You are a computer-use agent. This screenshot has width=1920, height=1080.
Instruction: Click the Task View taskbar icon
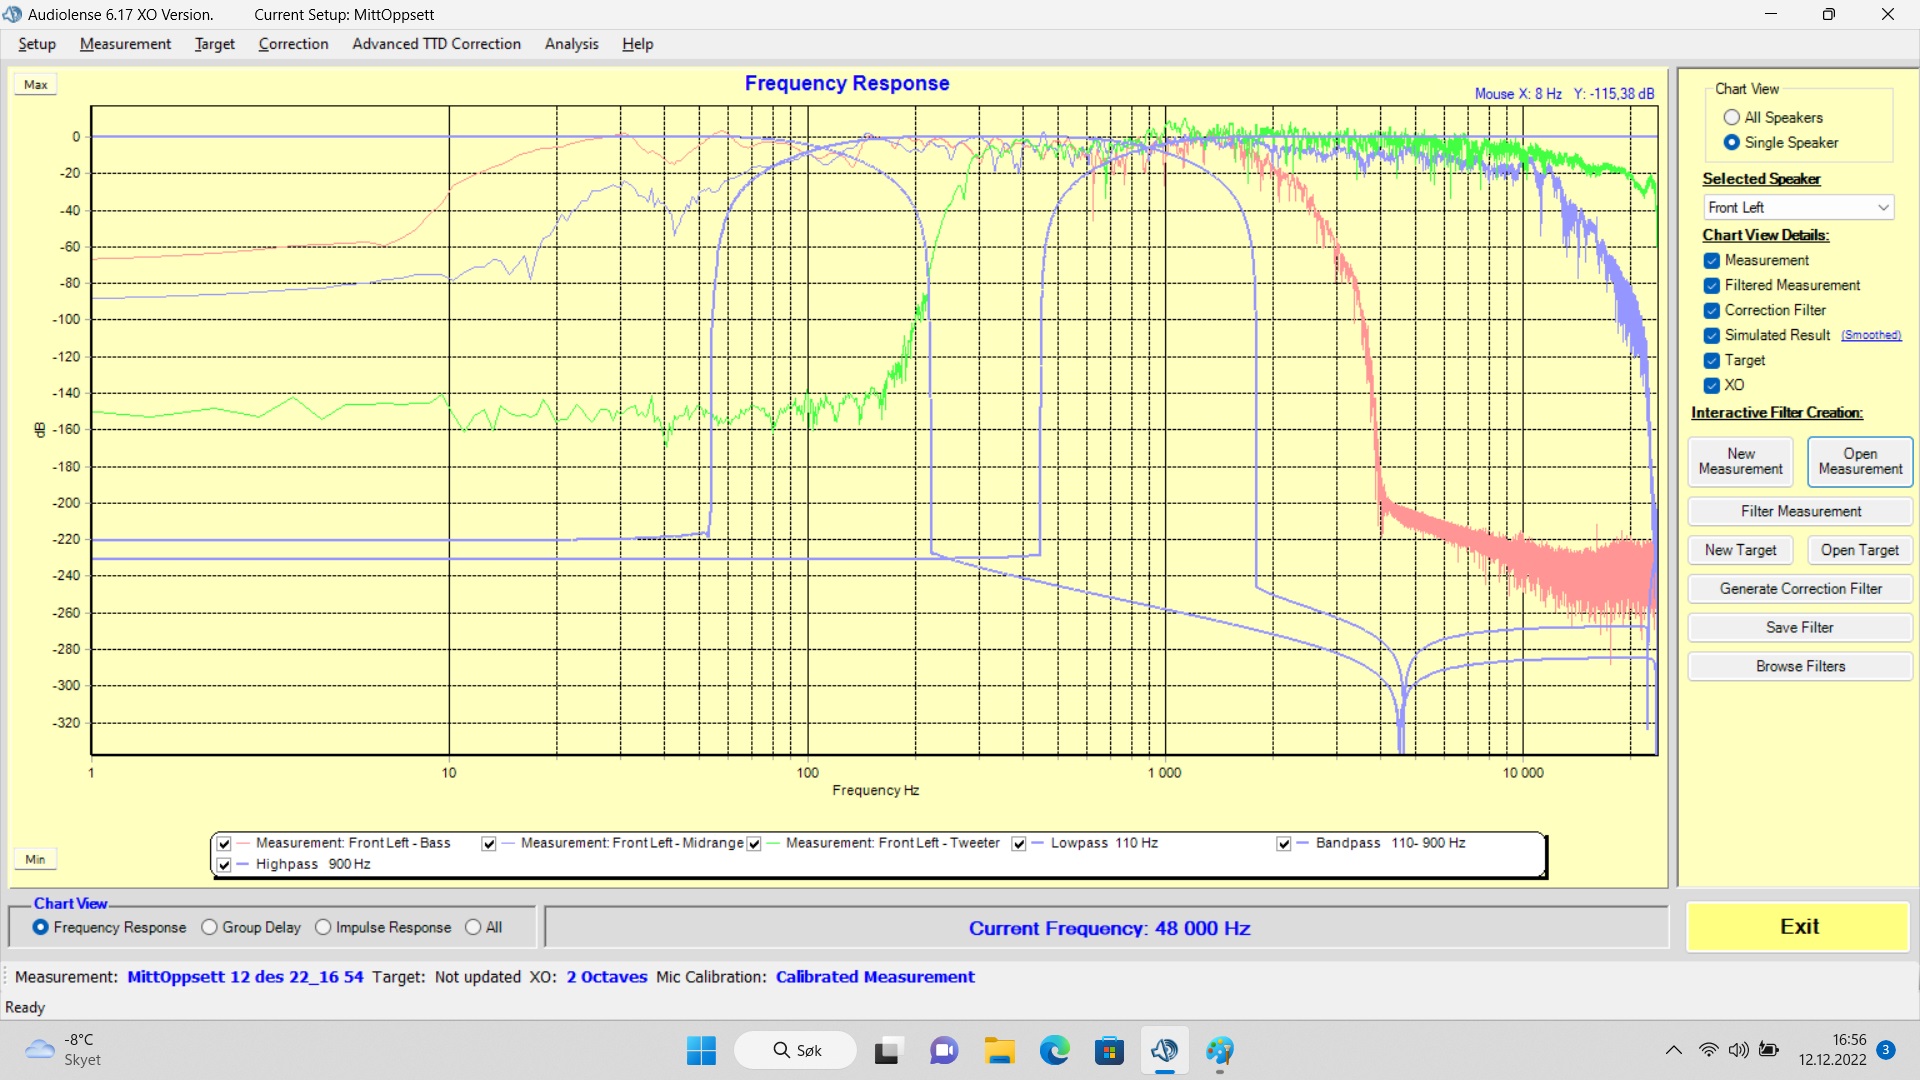pyautogui.click(x=887, y=1051)
